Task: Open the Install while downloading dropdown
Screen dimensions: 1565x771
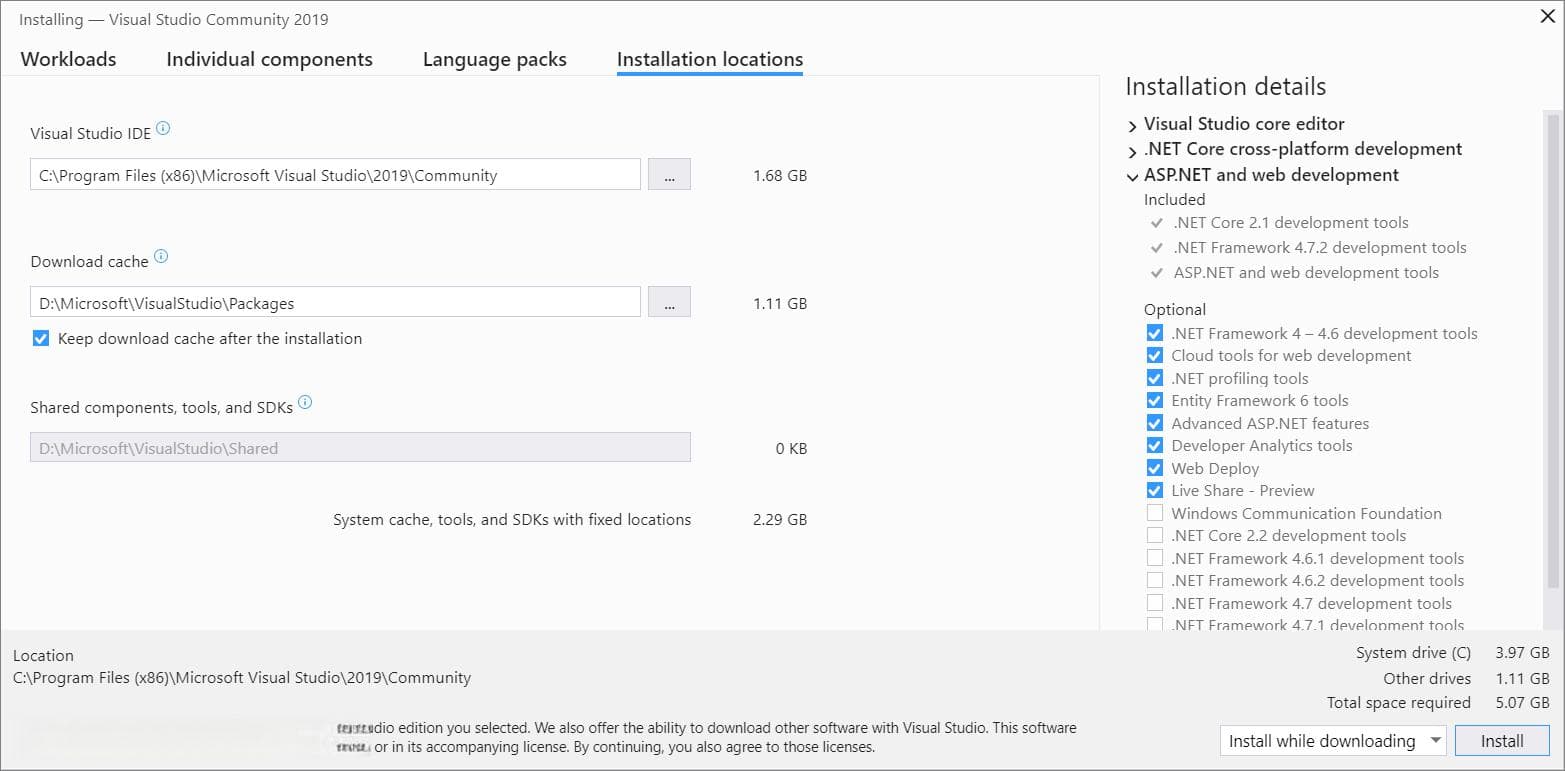Action: (1334, 741)
